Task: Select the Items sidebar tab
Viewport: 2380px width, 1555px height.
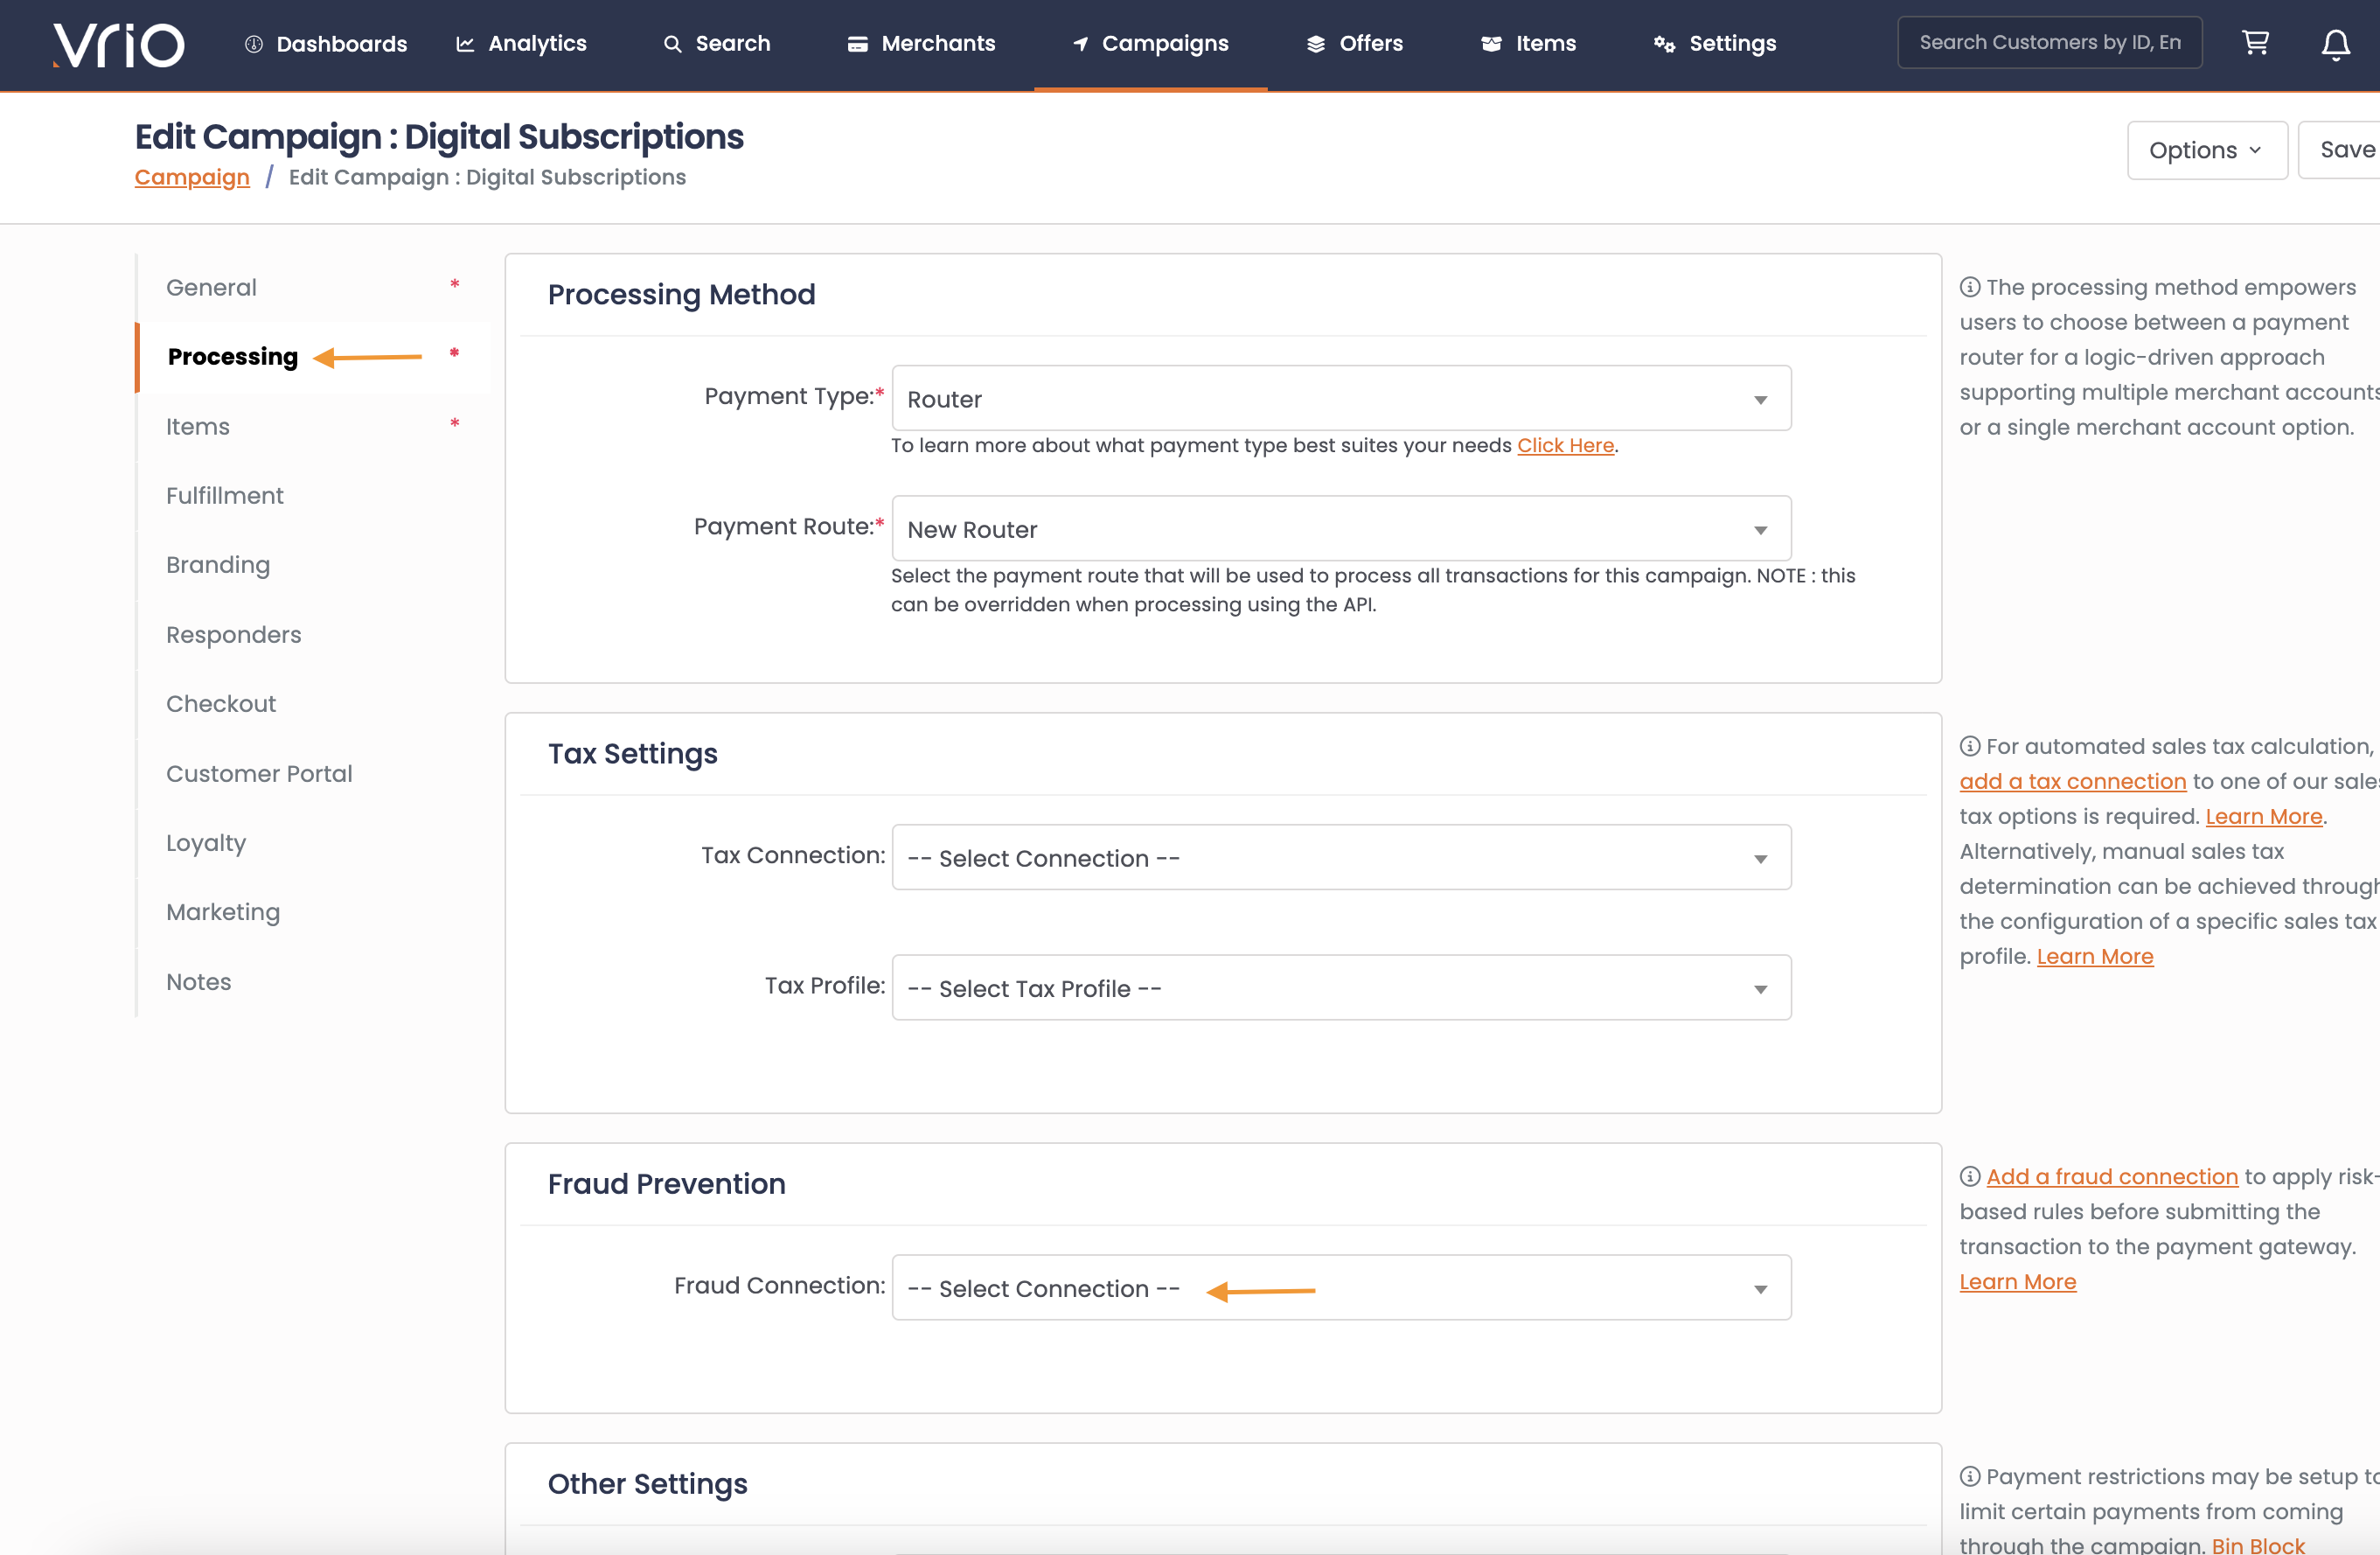Action: [313, 427]
